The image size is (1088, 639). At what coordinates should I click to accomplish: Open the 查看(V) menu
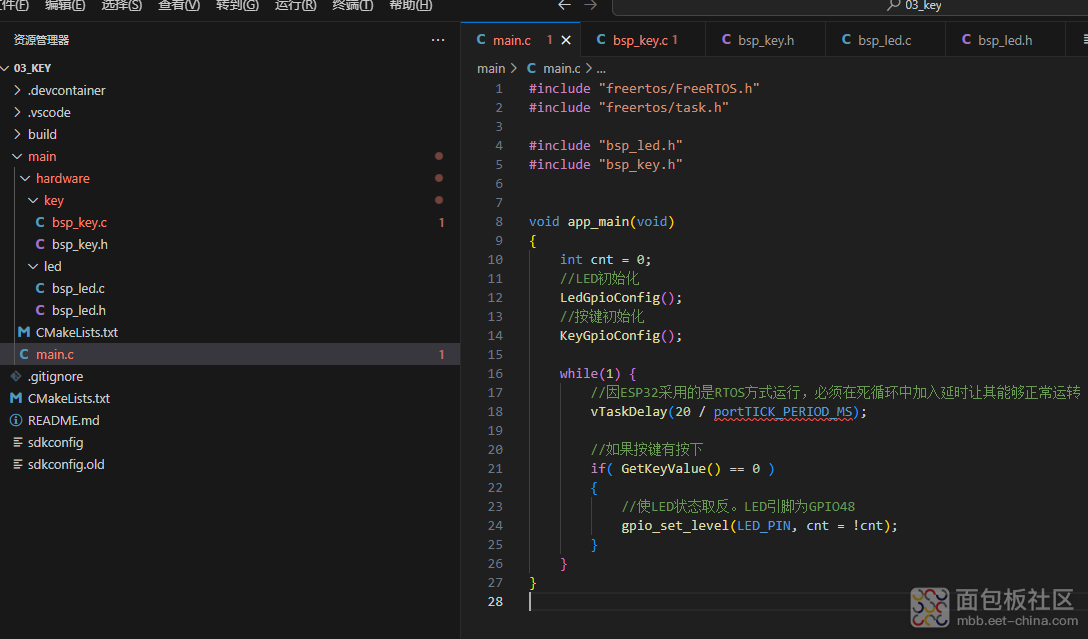[179, 6]
